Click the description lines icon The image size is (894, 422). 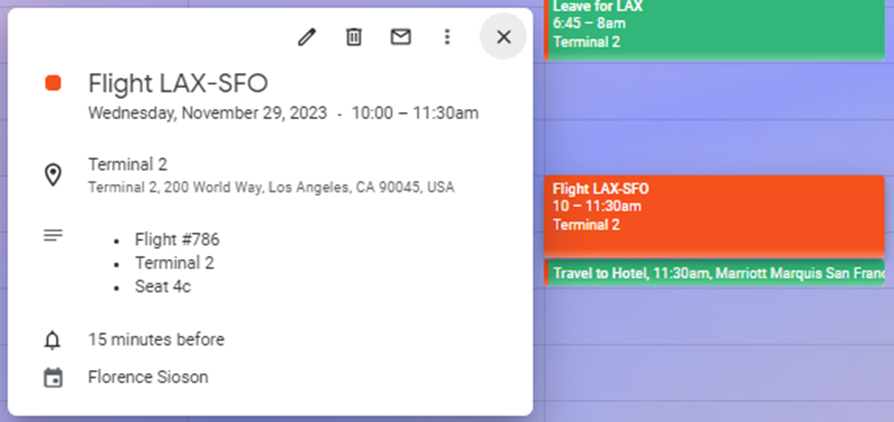click(x=53, y=236)
